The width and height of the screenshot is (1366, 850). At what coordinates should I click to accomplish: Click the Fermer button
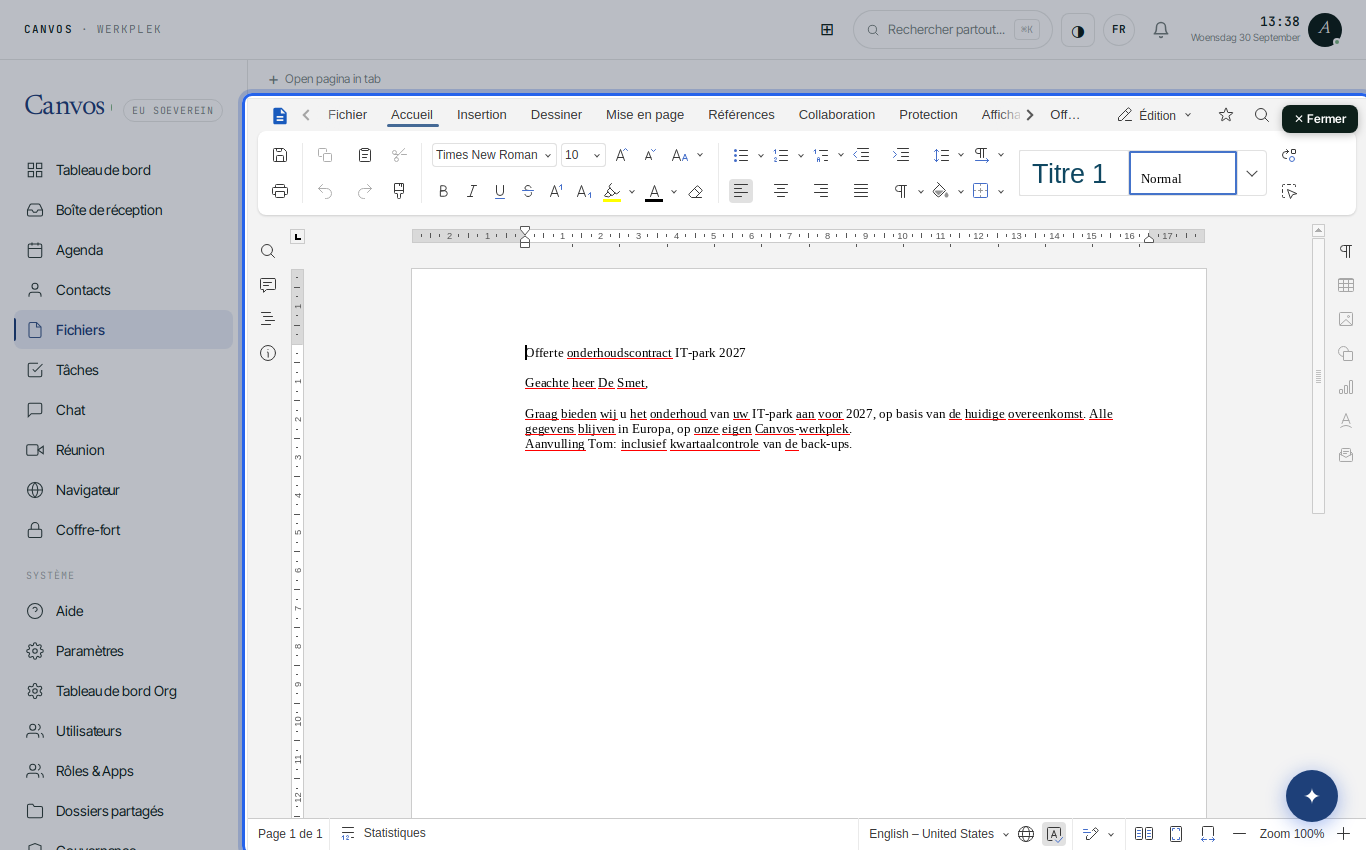(x=1320, y=119)
